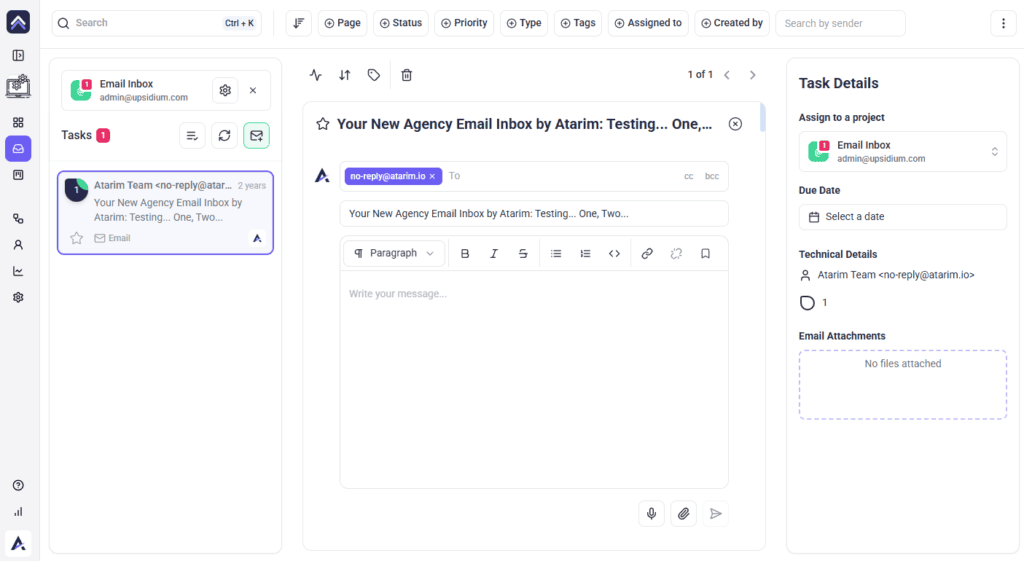Click the task list filter icon
Image resolution: width=1024 pixels, height=561 pixels.
(x=192, y=136)
